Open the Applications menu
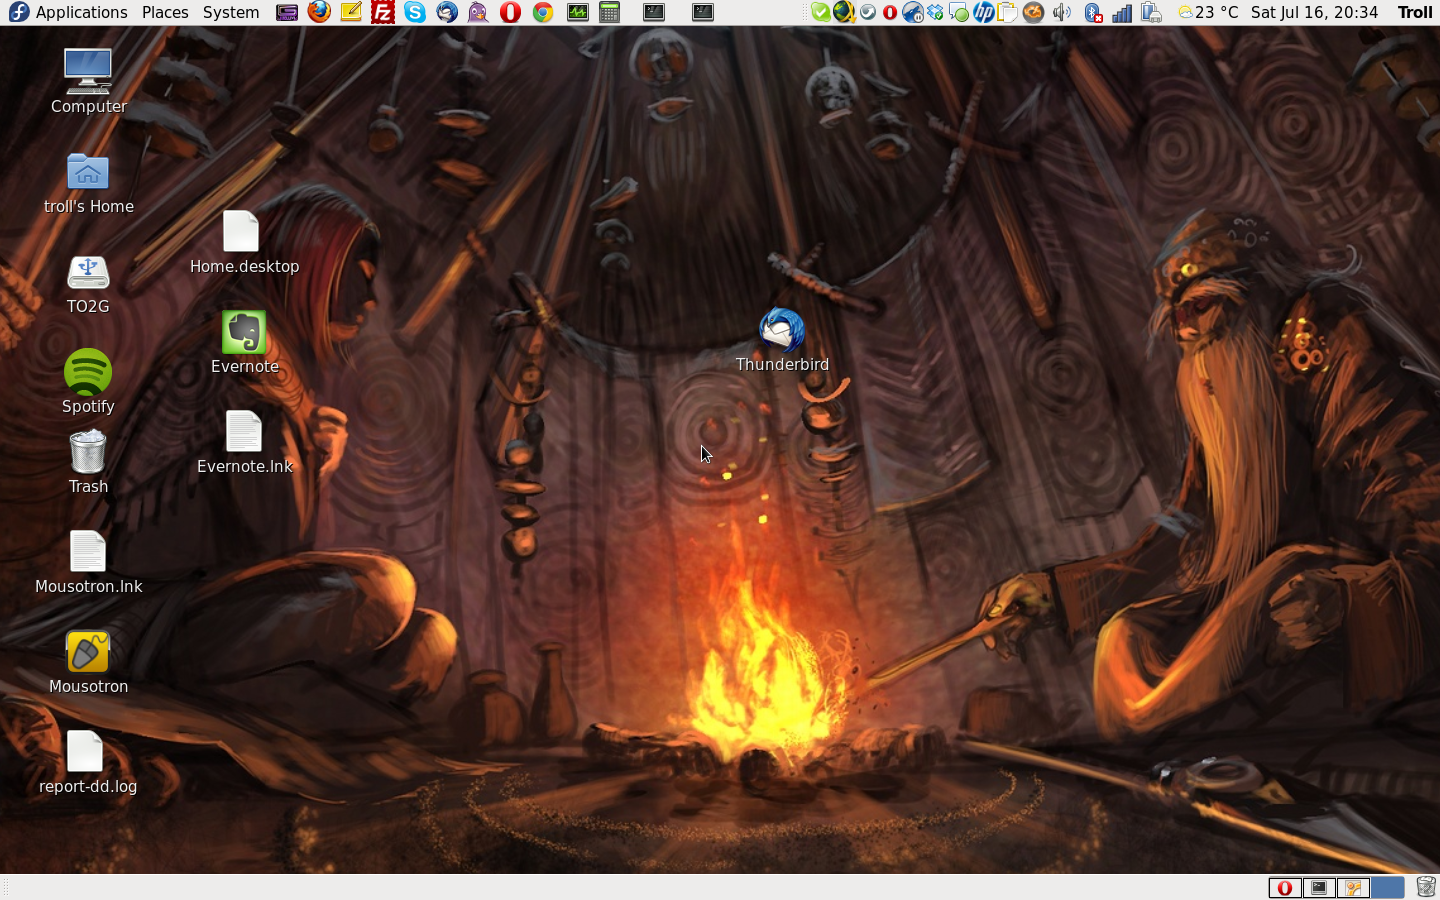The height and width of the screenshot is (900, 1440). pos(67,12)
